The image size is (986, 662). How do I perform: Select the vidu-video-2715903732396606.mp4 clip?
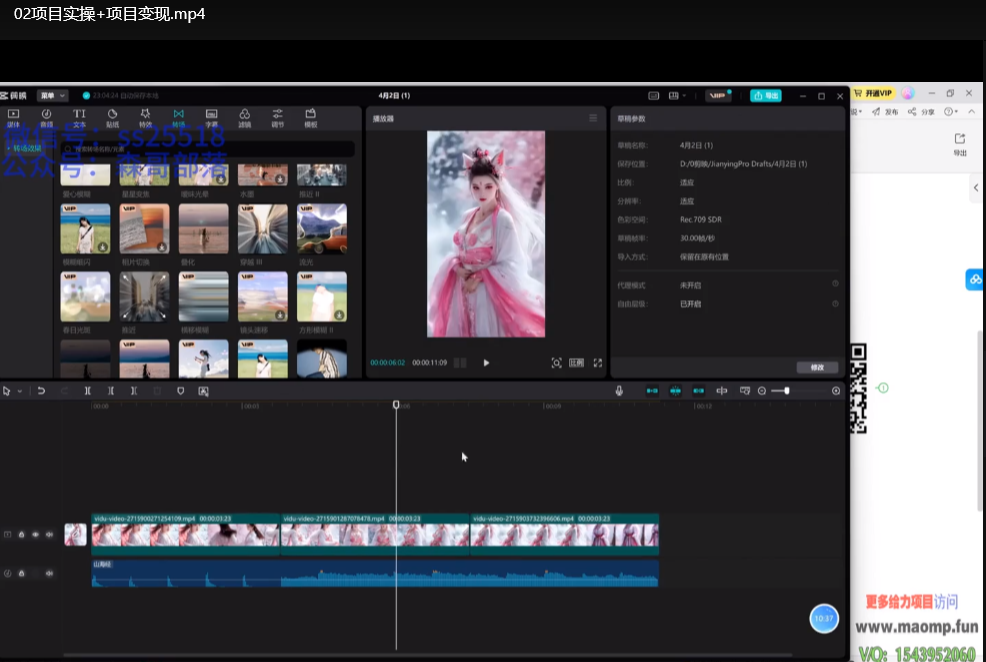coord(565,534)
